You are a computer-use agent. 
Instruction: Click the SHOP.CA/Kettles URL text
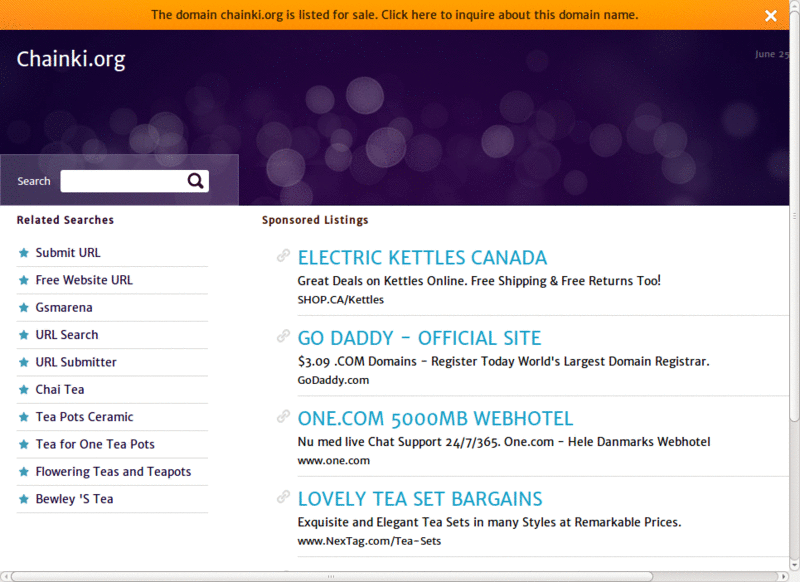tap(341, 300)
